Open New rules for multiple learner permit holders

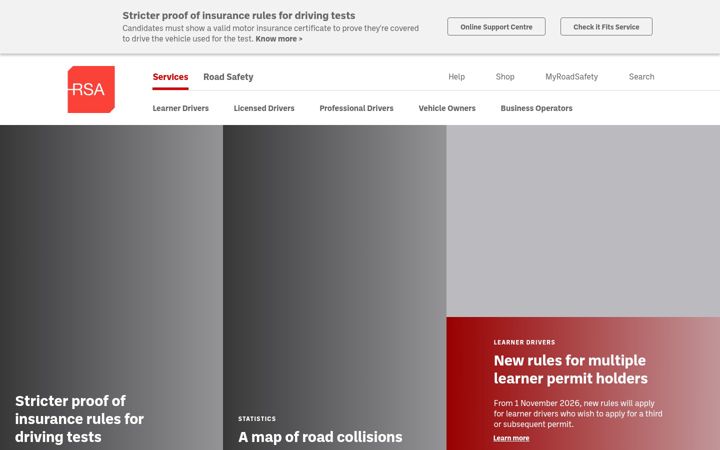[x=570, y=369]
